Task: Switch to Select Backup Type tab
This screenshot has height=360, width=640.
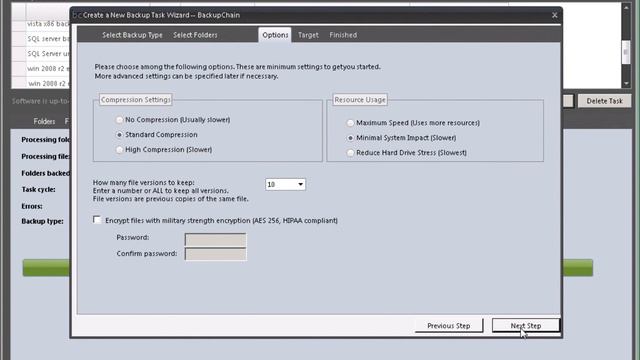Action: pyautogui.click(x=132, y=35)
